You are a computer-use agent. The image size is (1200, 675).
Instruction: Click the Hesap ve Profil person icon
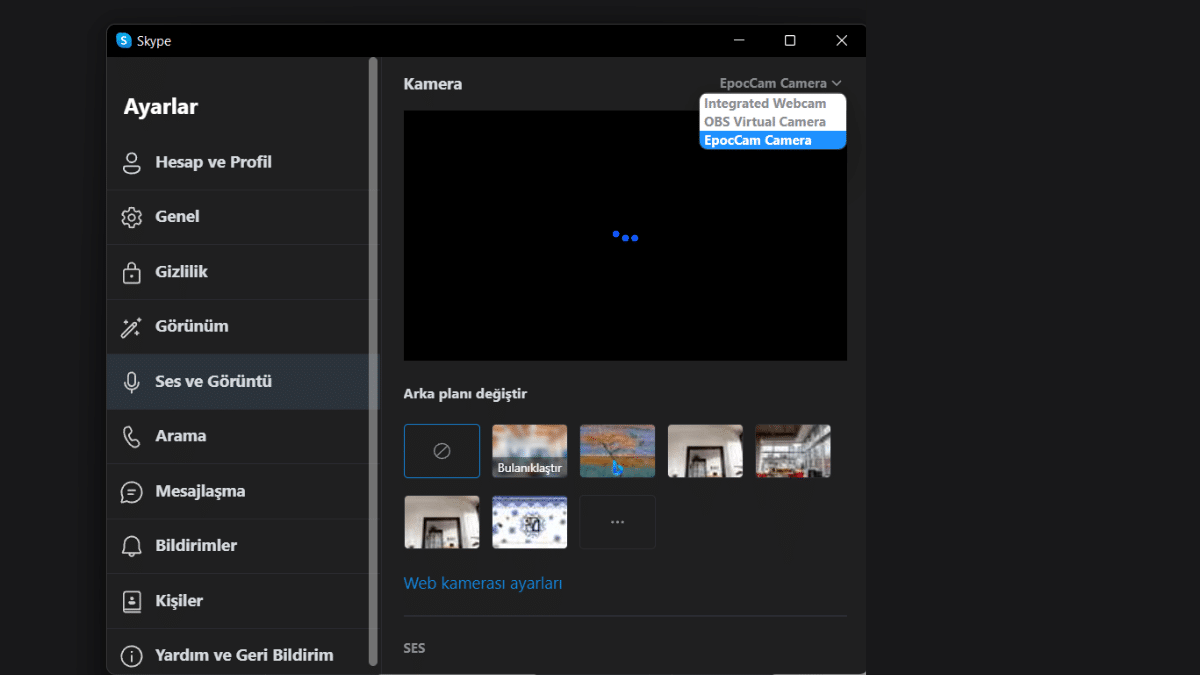tap(131, 163)
